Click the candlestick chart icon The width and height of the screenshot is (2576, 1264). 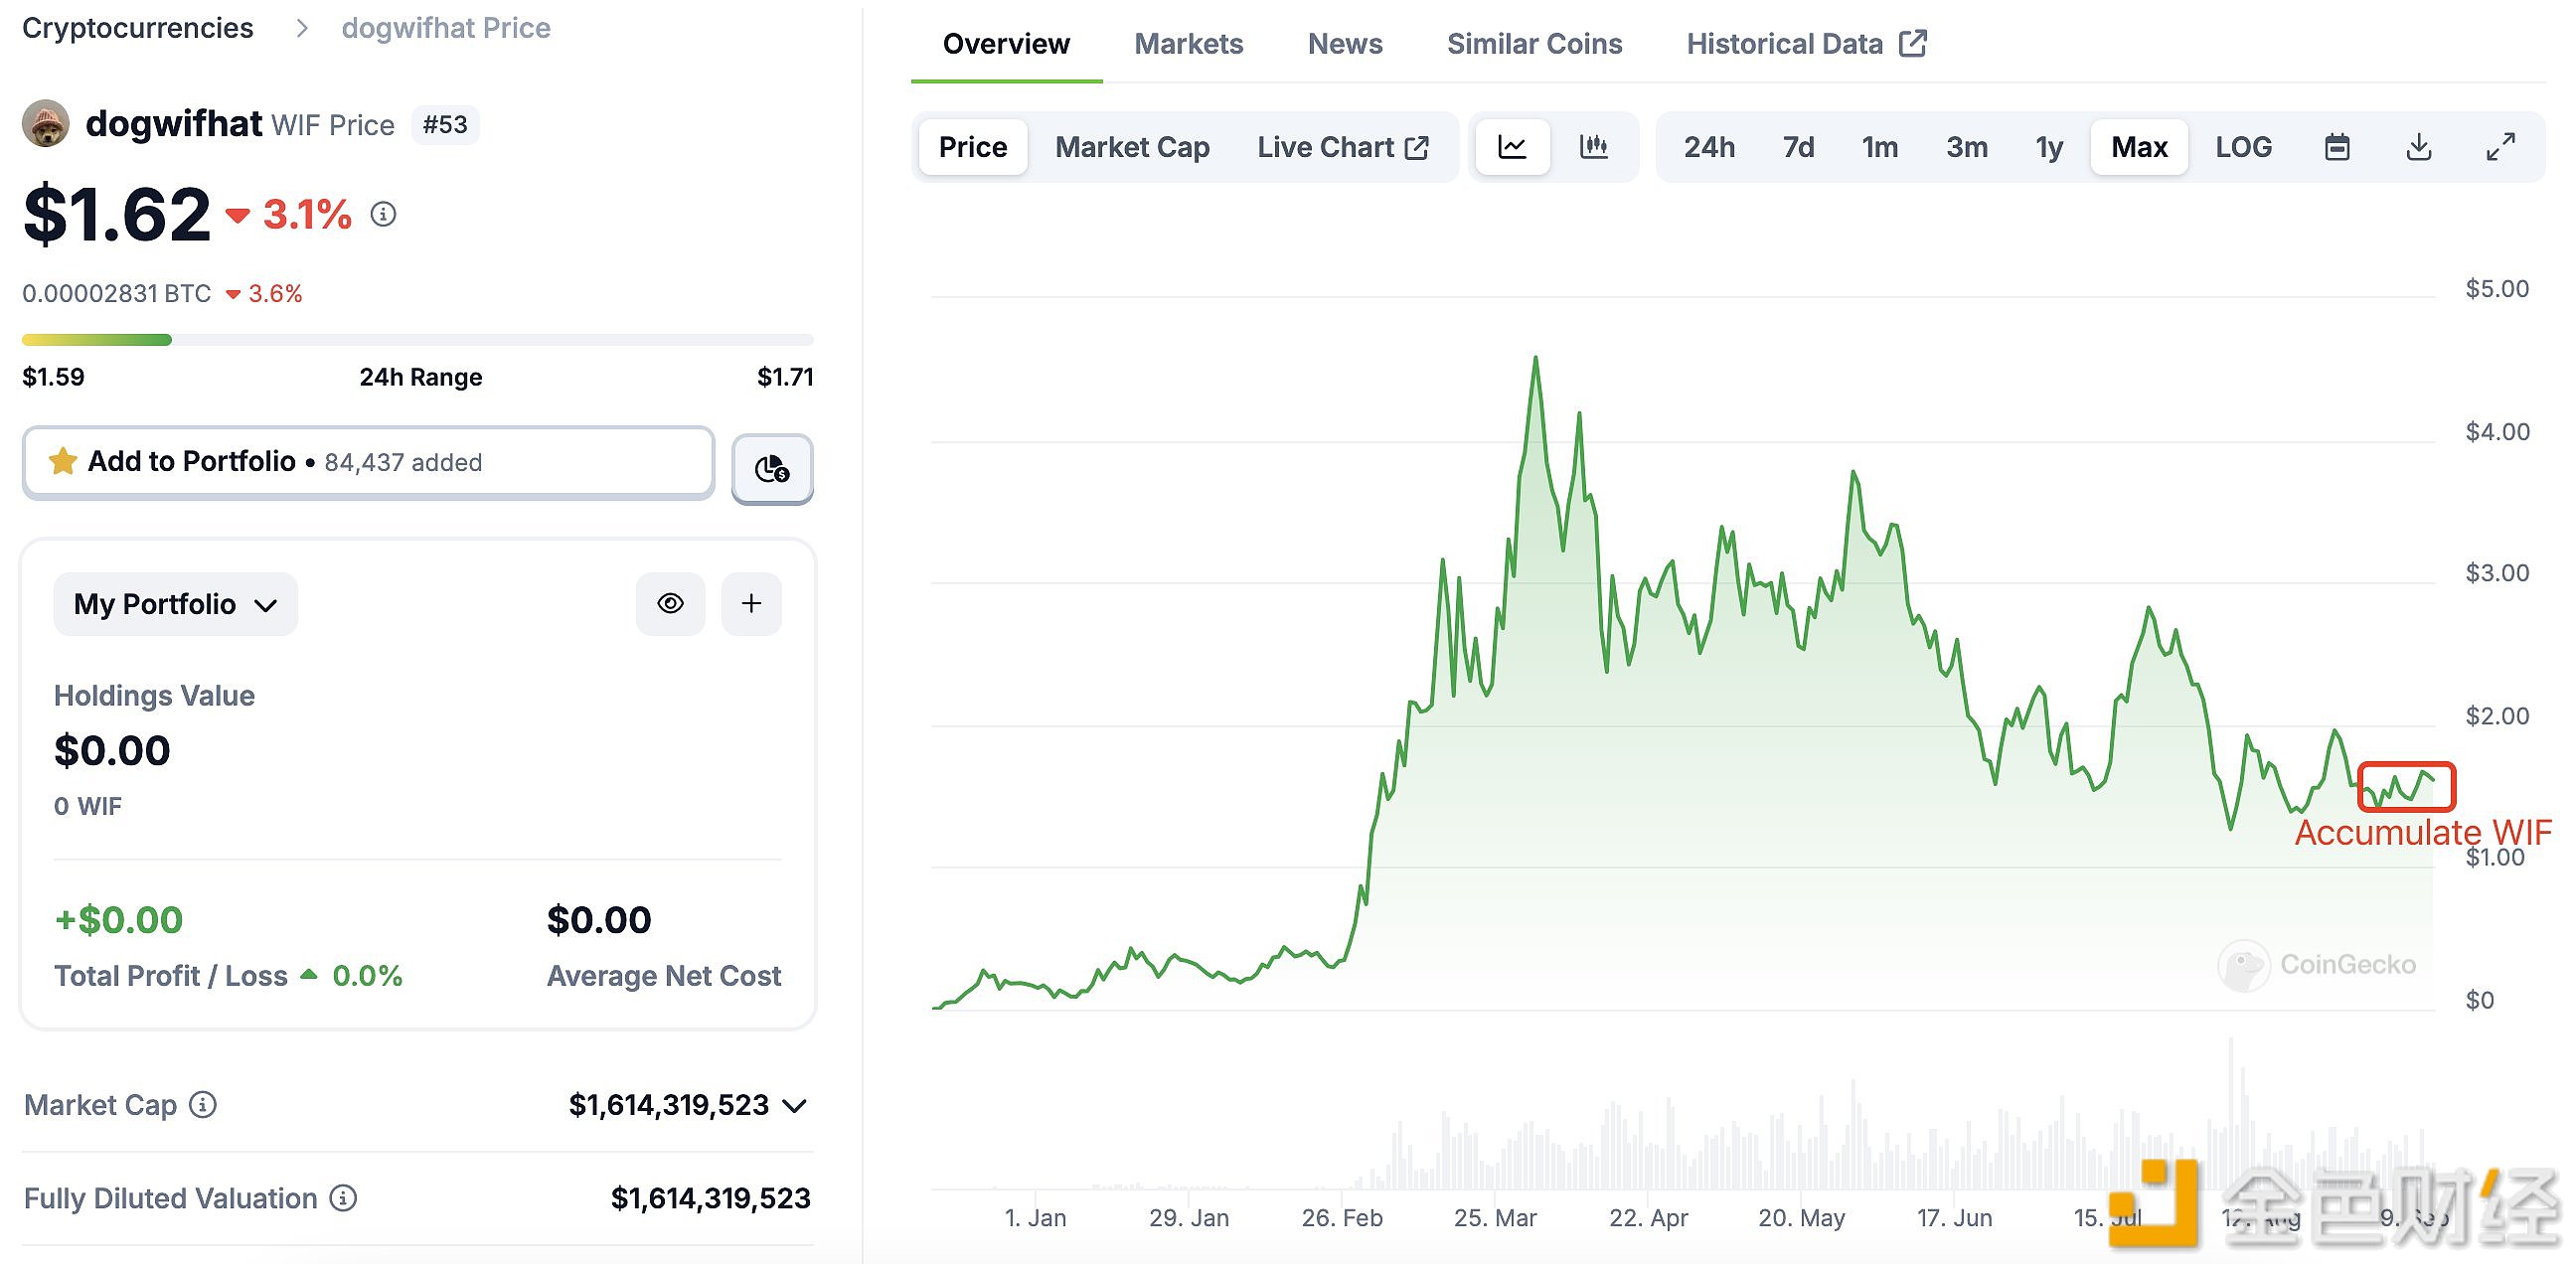[1590, 146]
